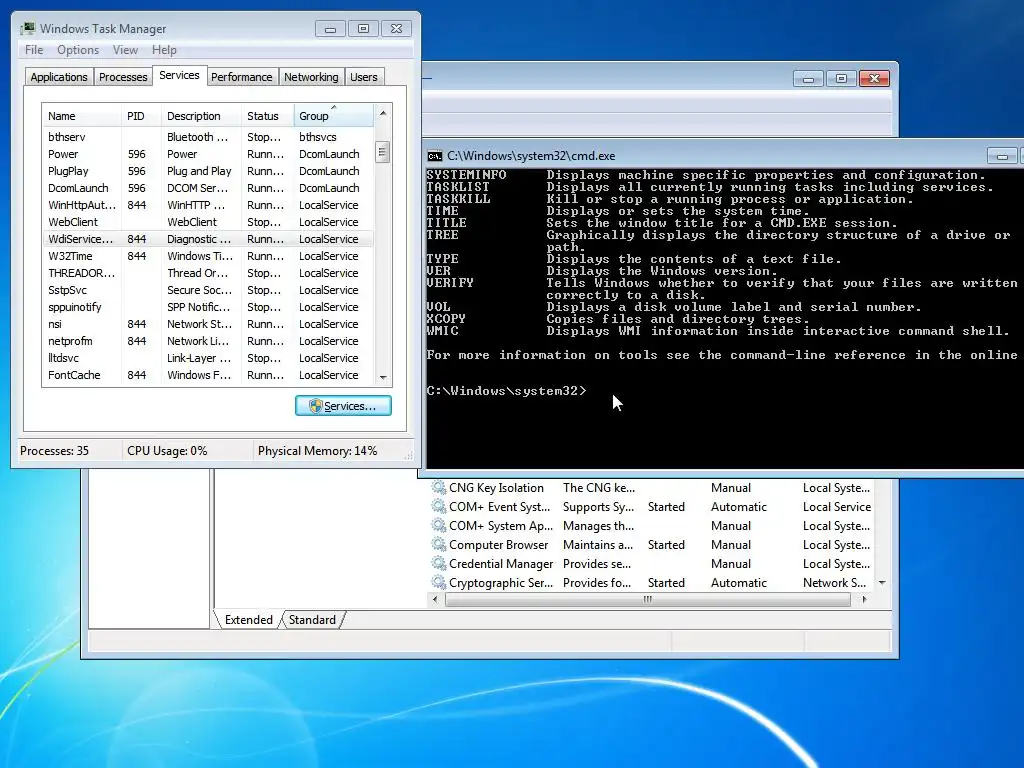Click the Services horizontal scrollbar thumb
This screenshot has width=1024, height=768.
point(648,599)
